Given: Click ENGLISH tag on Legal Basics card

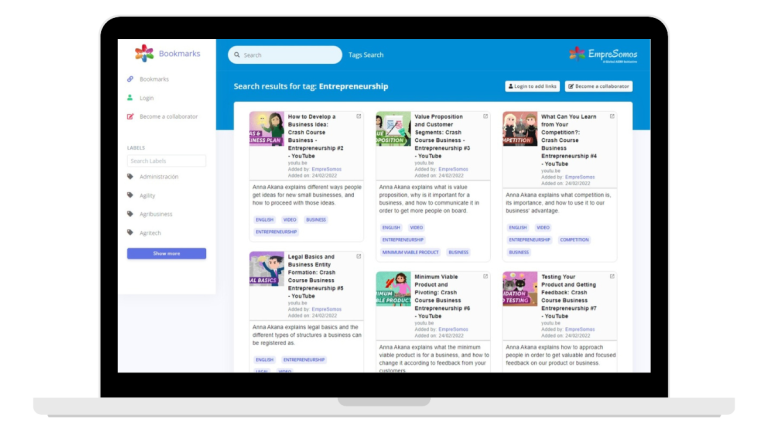Looking at the screenshot, I should coord(264,360).
